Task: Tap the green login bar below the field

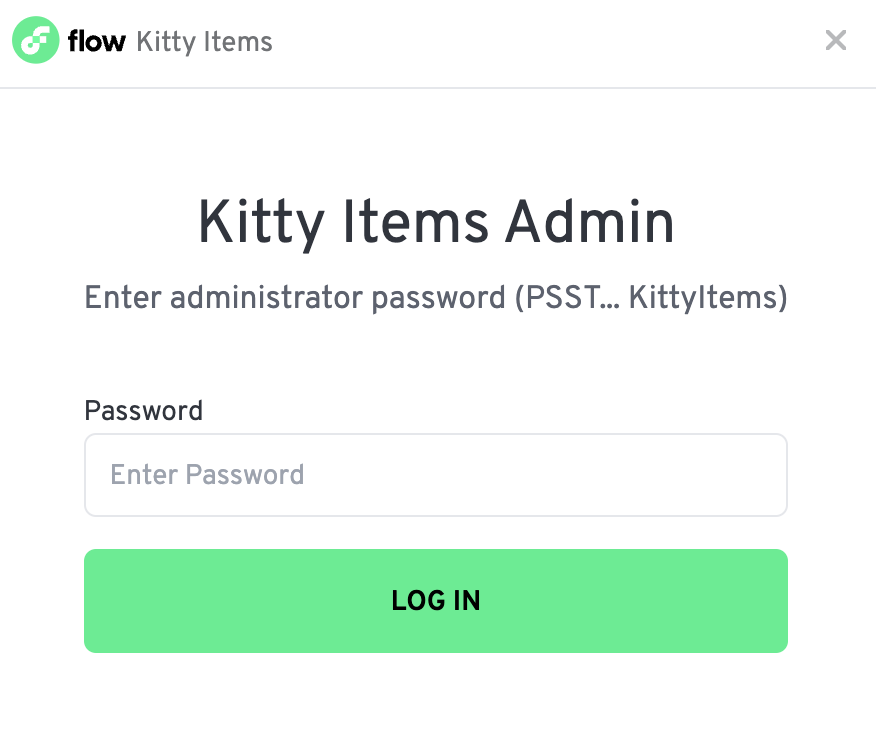Action: 436,601
